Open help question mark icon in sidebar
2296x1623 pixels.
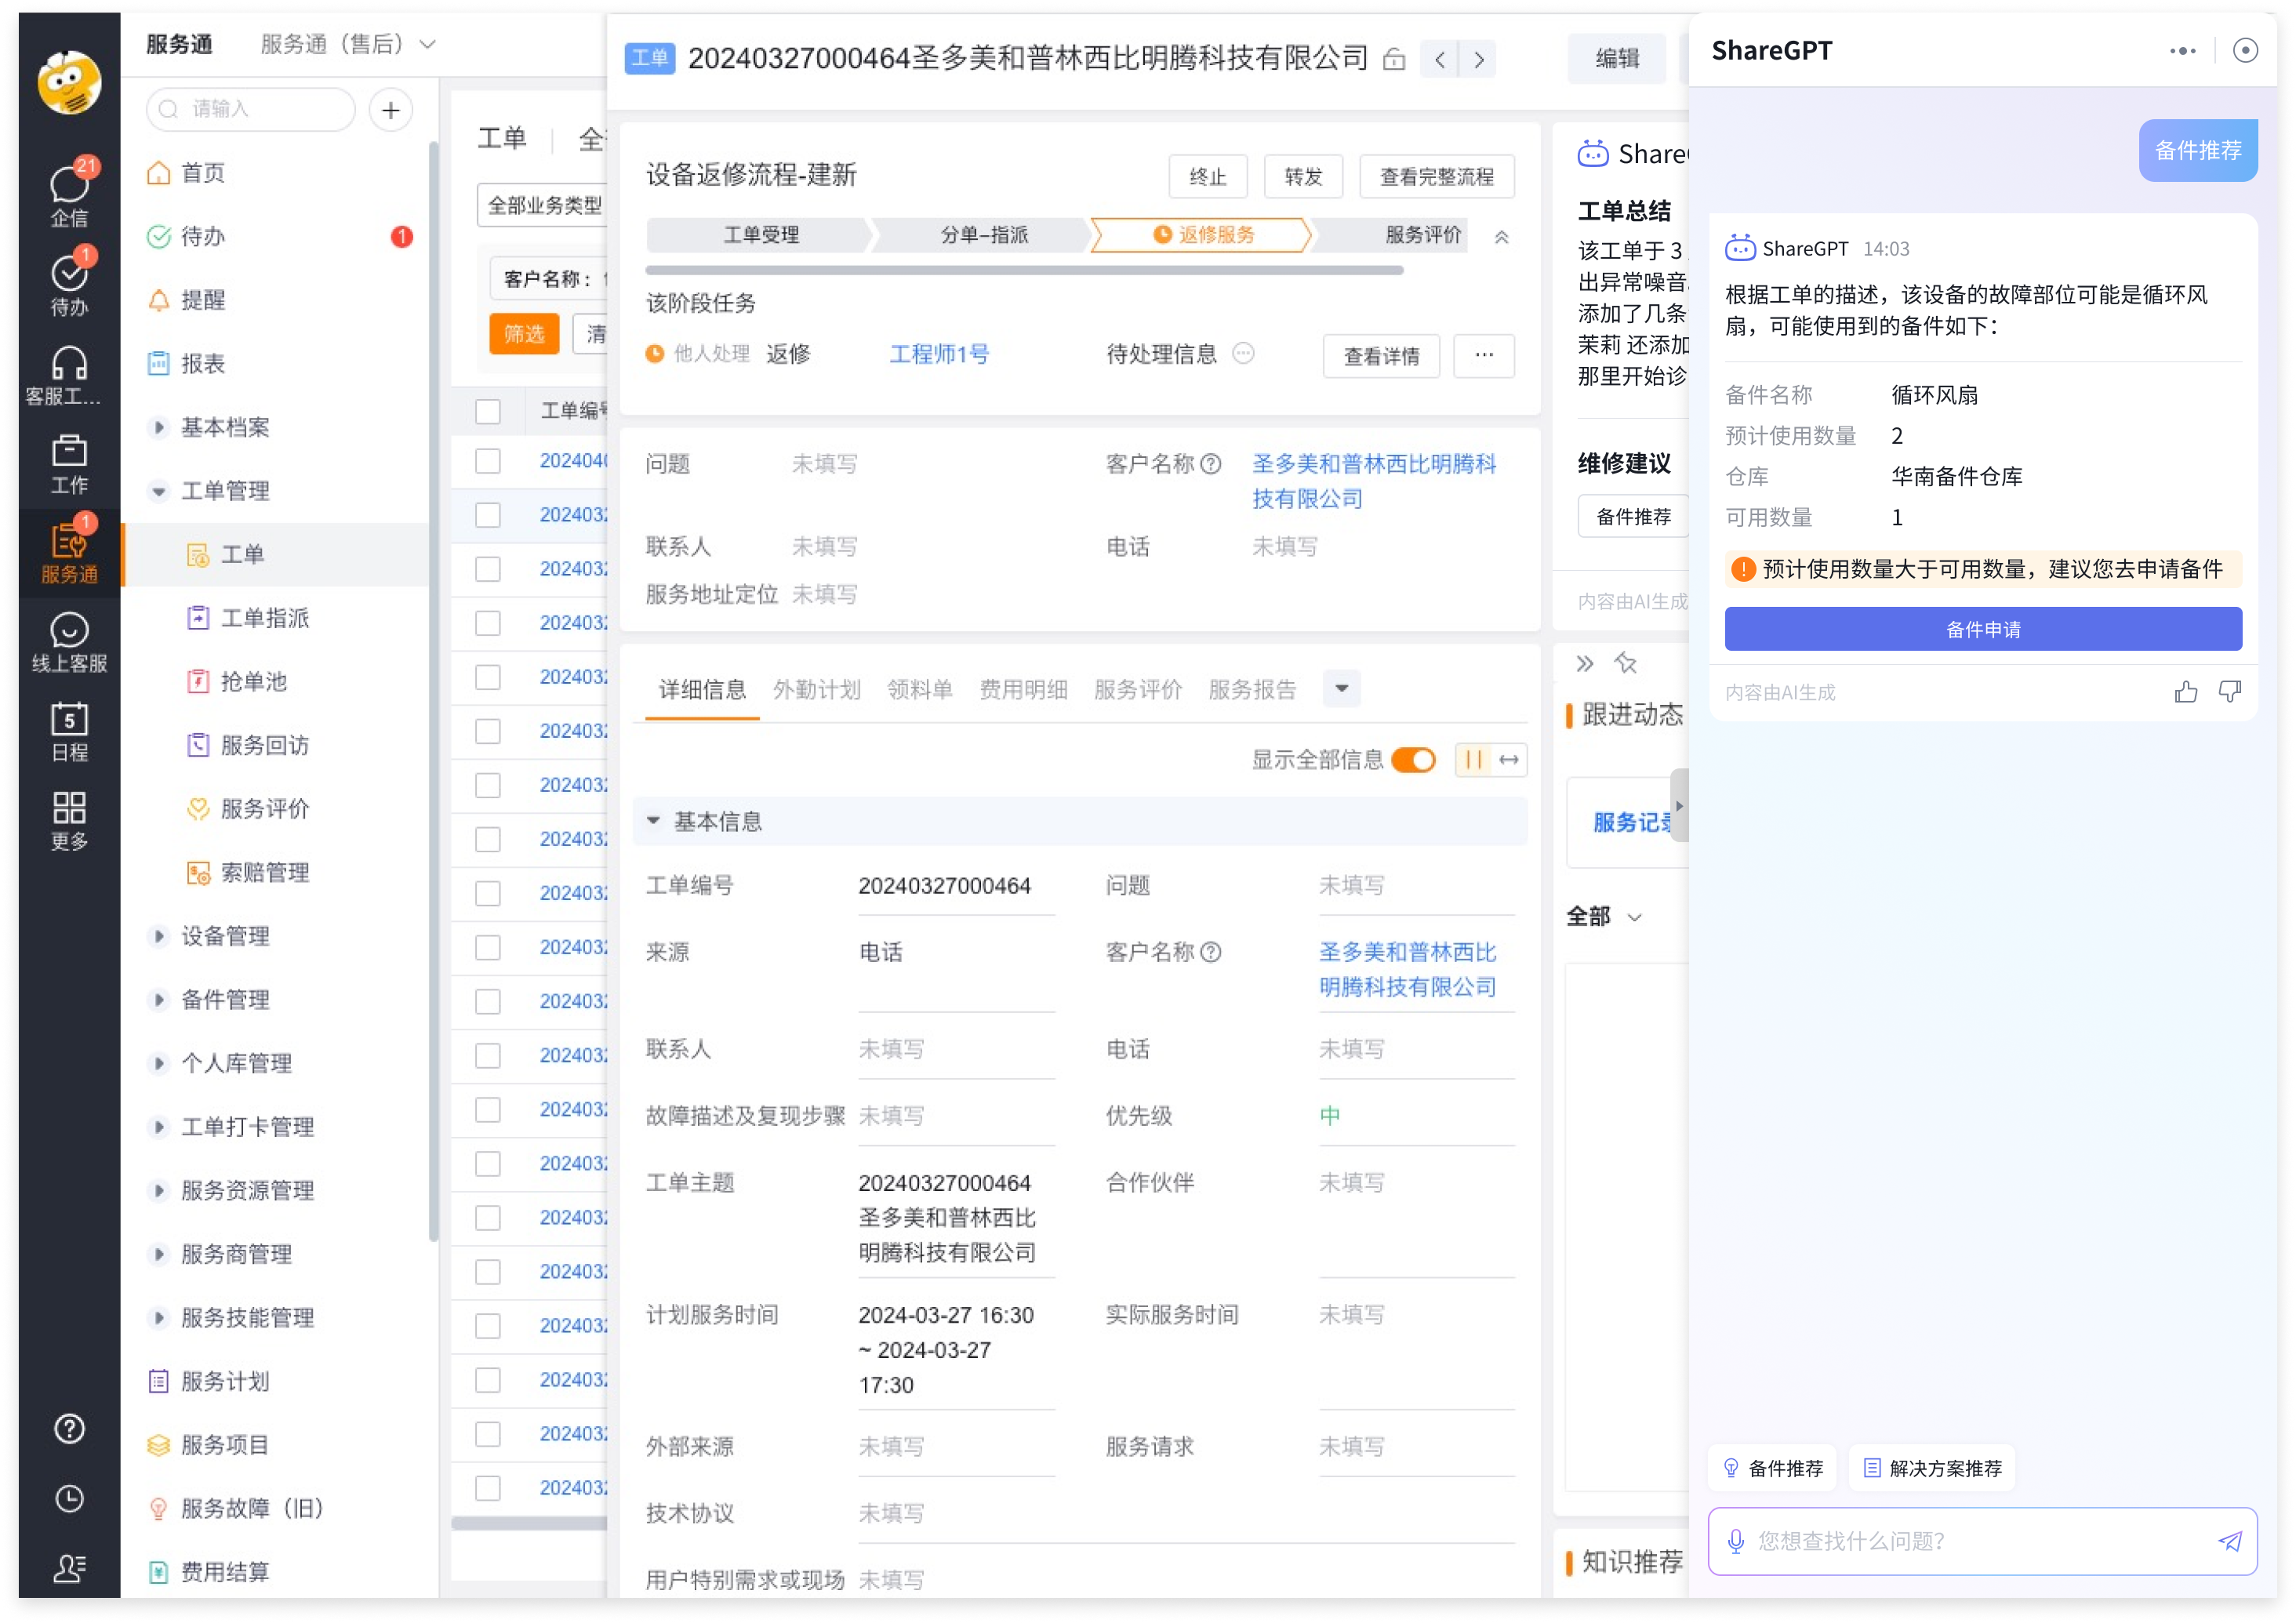[69, 1430]
